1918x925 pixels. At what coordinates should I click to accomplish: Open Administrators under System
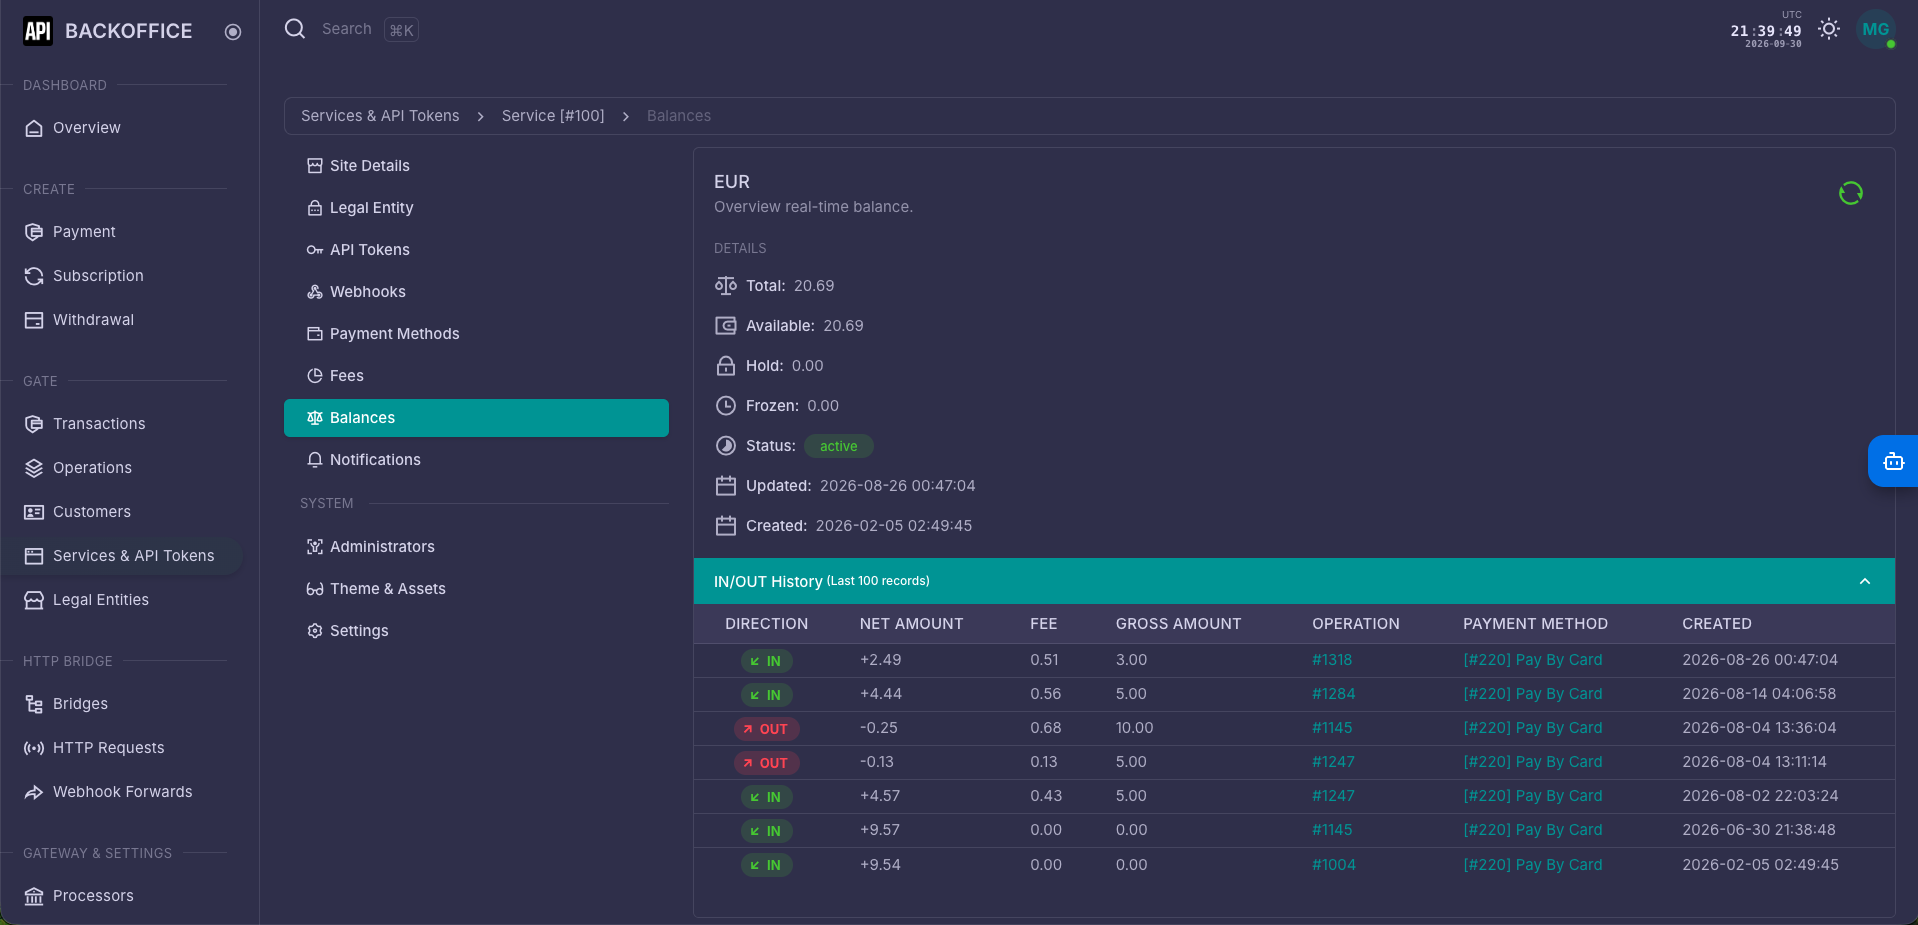[476, 547]
